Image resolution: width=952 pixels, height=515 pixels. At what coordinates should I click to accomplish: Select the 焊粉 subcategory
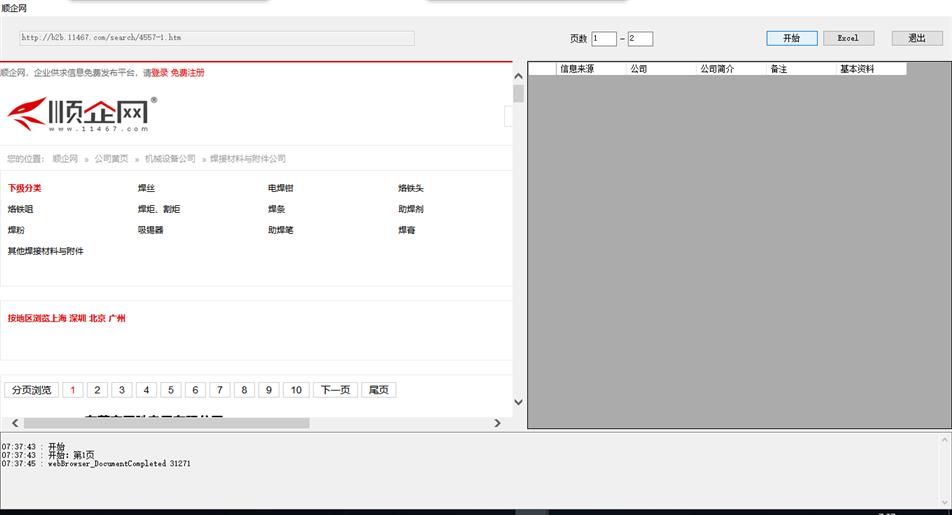pyautogui.click(x=16, y=230)
